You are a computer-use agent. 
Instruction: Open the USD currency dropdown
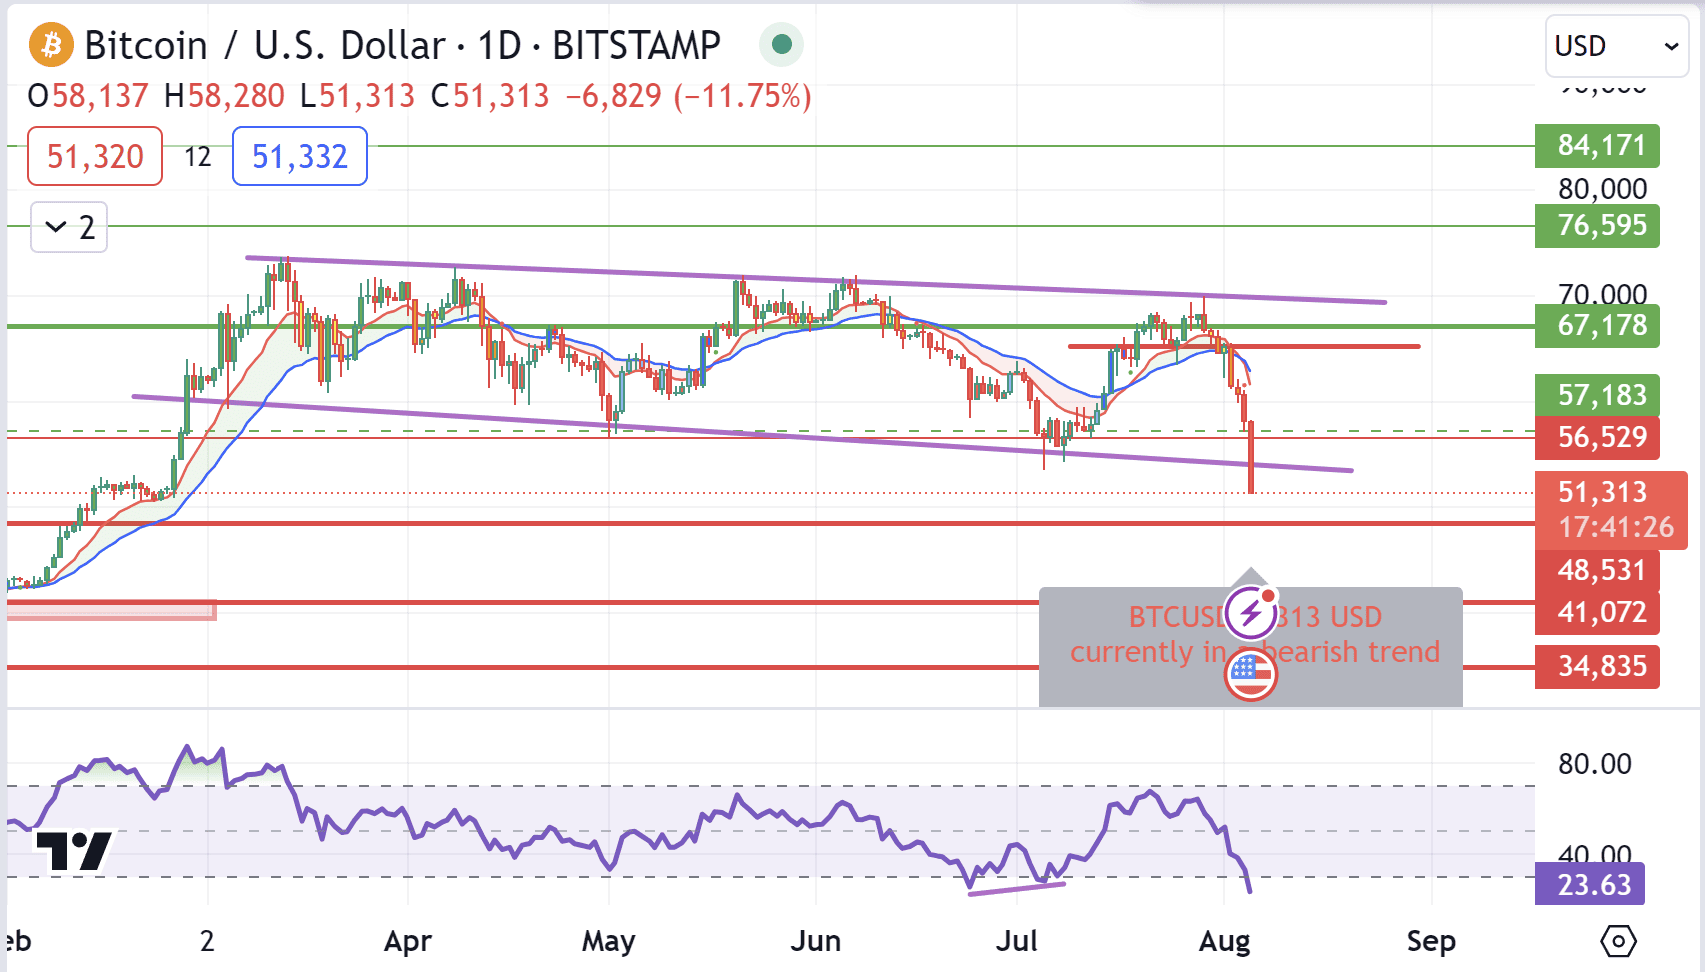pyautogui.click(x=1616, y=46)
